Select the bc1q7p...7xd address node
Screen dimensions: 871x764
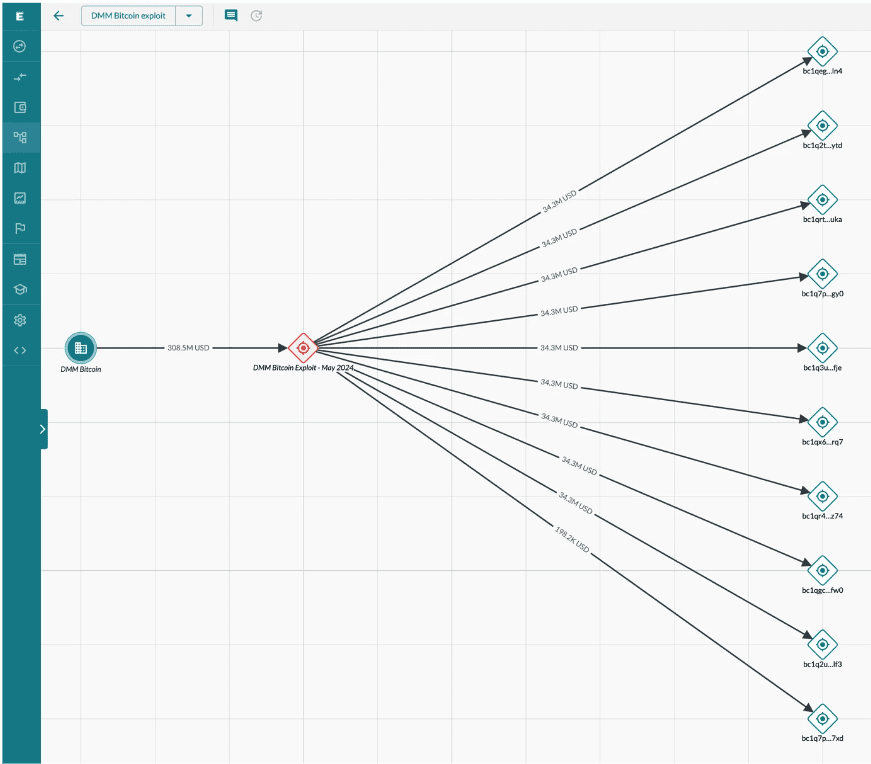point(822,718)
